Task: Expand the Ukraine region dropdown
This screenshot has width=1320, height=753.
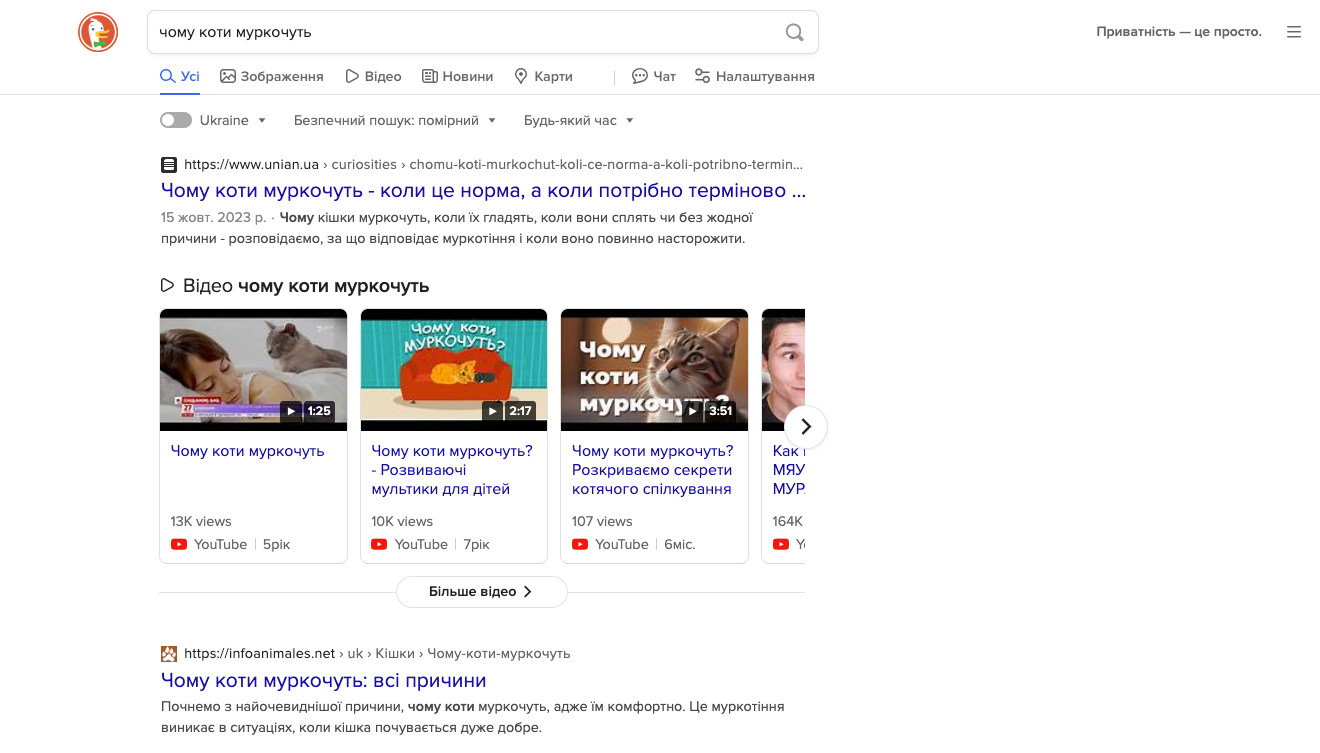Action: (x=234, y=120)
